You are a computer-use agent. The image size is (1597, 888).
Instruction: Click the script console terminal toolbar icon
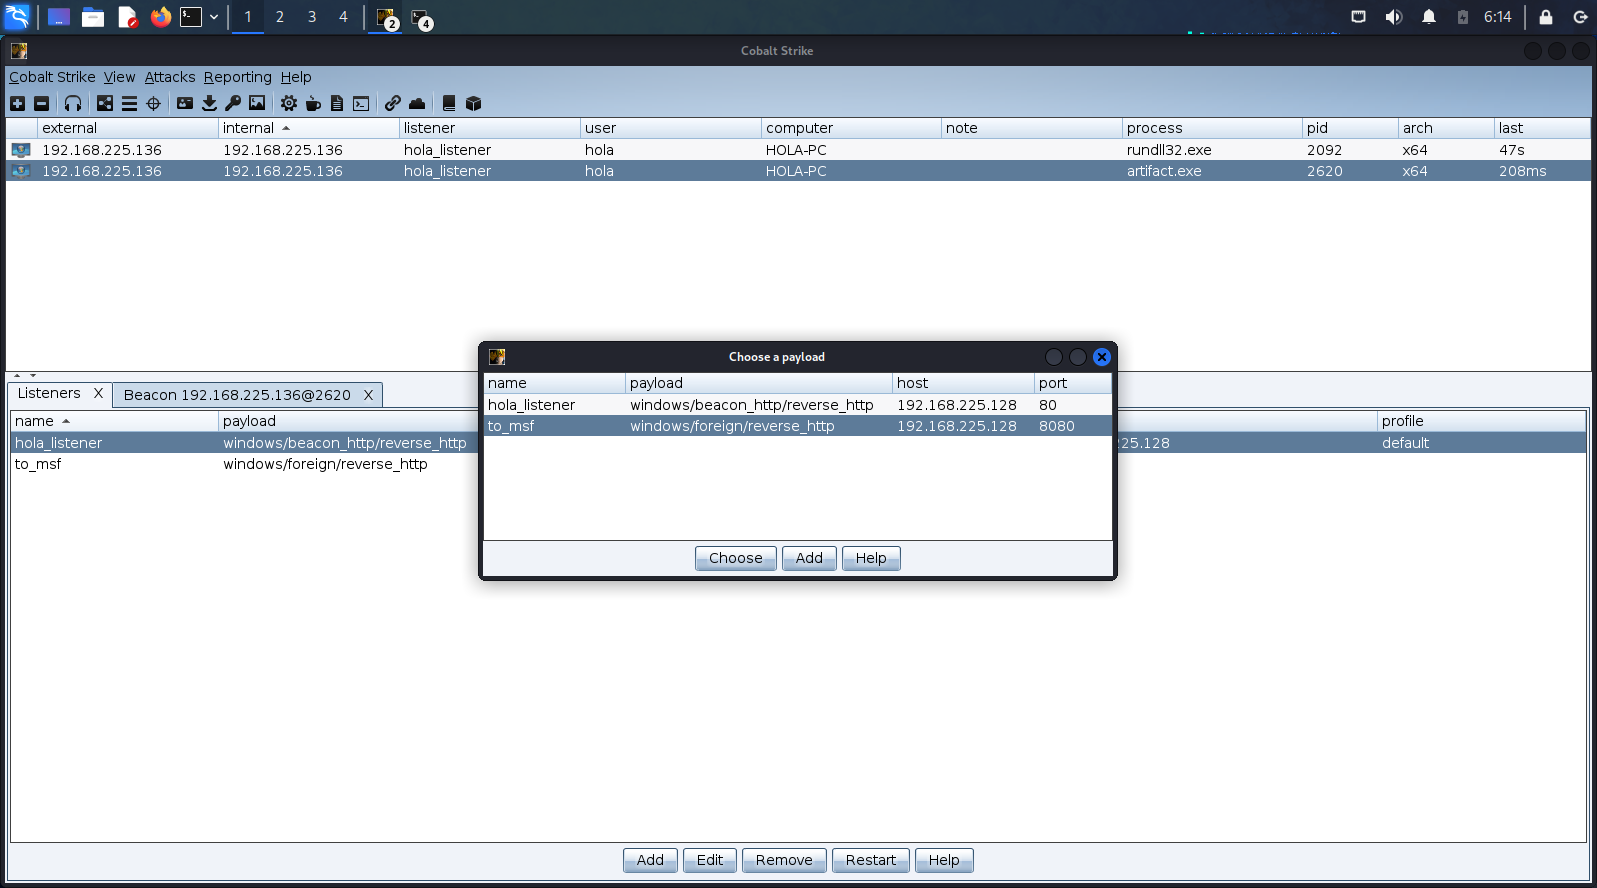coord(361,103)
